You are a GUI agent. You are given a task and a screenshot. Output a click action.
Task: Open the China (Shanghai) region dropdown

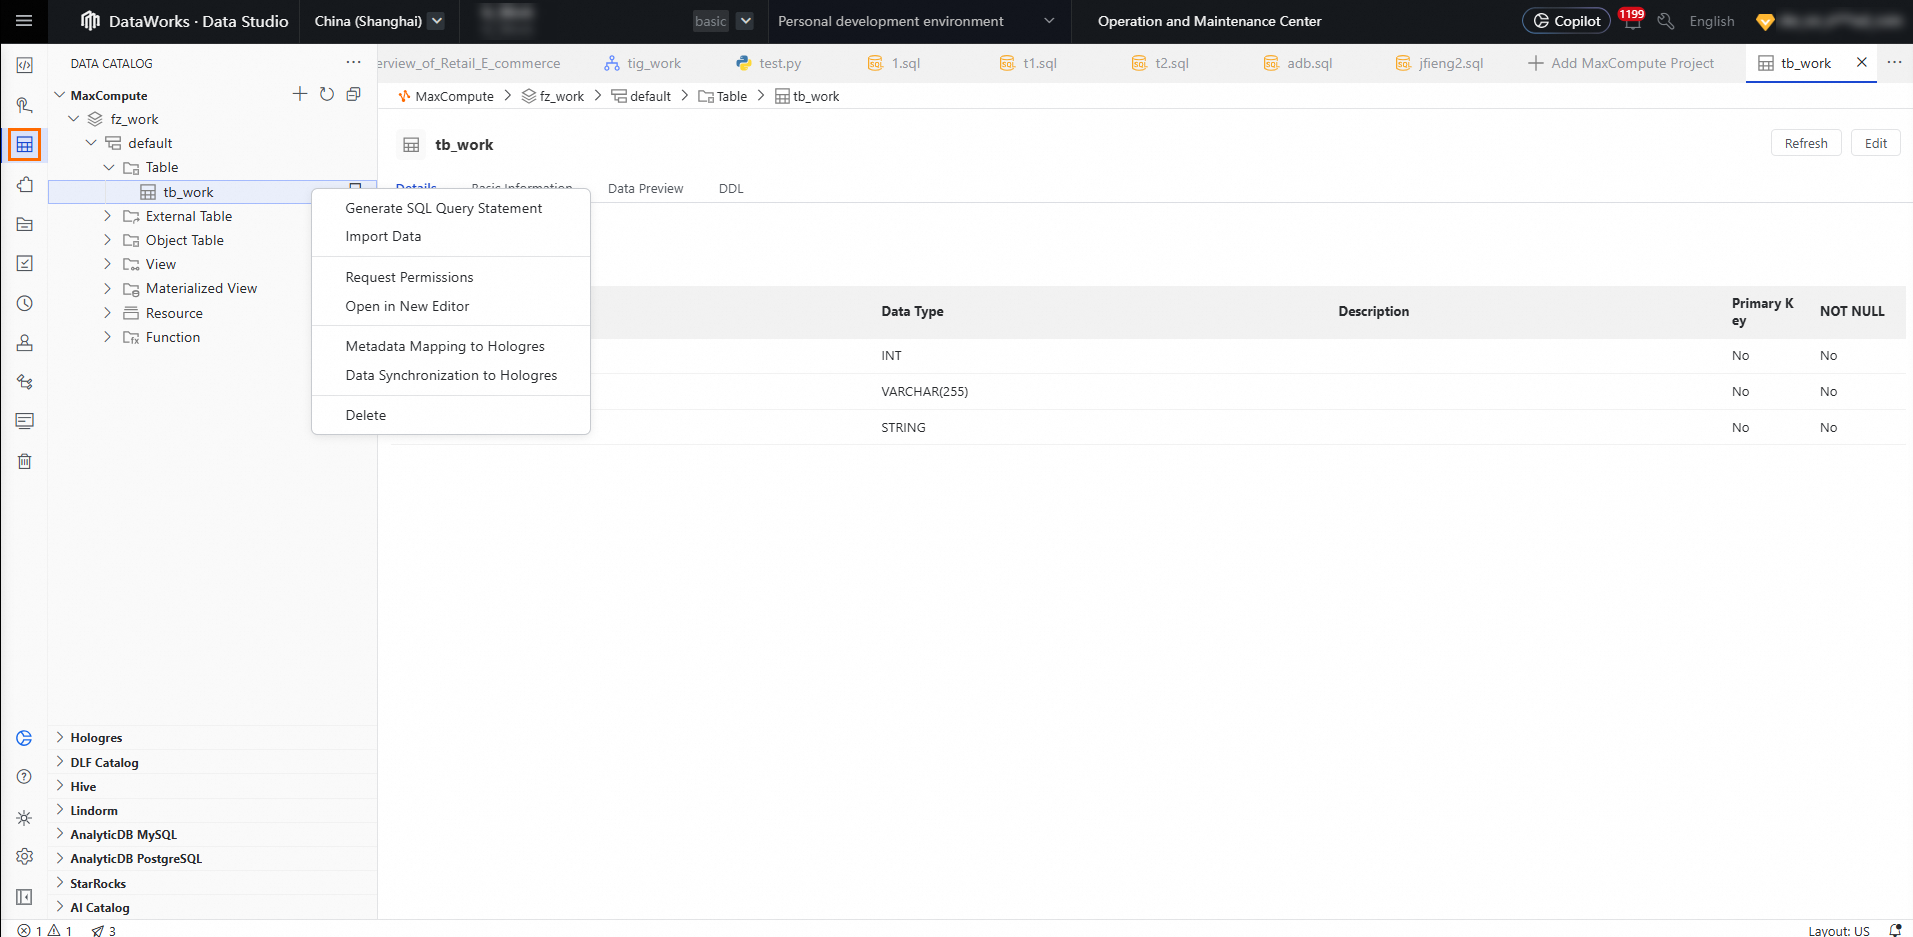(379, 21)
